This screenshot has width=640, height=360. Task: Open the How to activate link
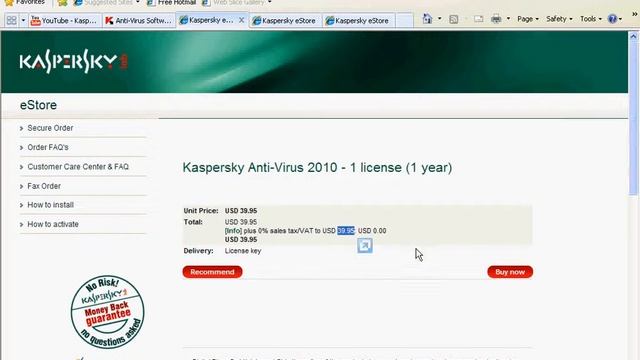[x=53, y=224]
